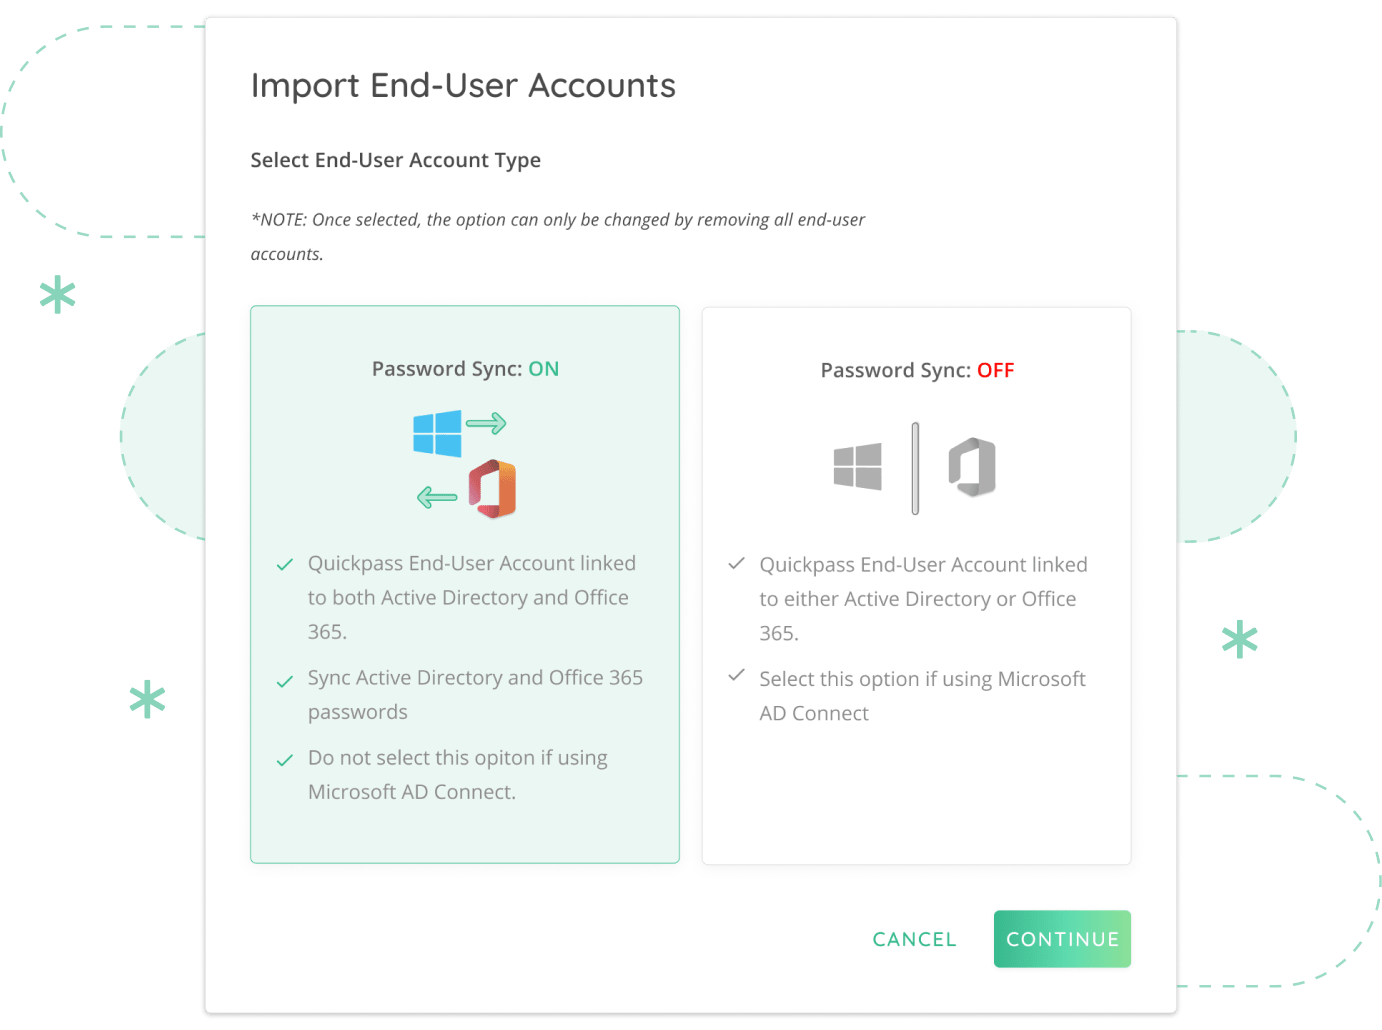
Task: Click 'Select this option if using Microsoft AD Connect'
Action: click(x=922, y=696)
